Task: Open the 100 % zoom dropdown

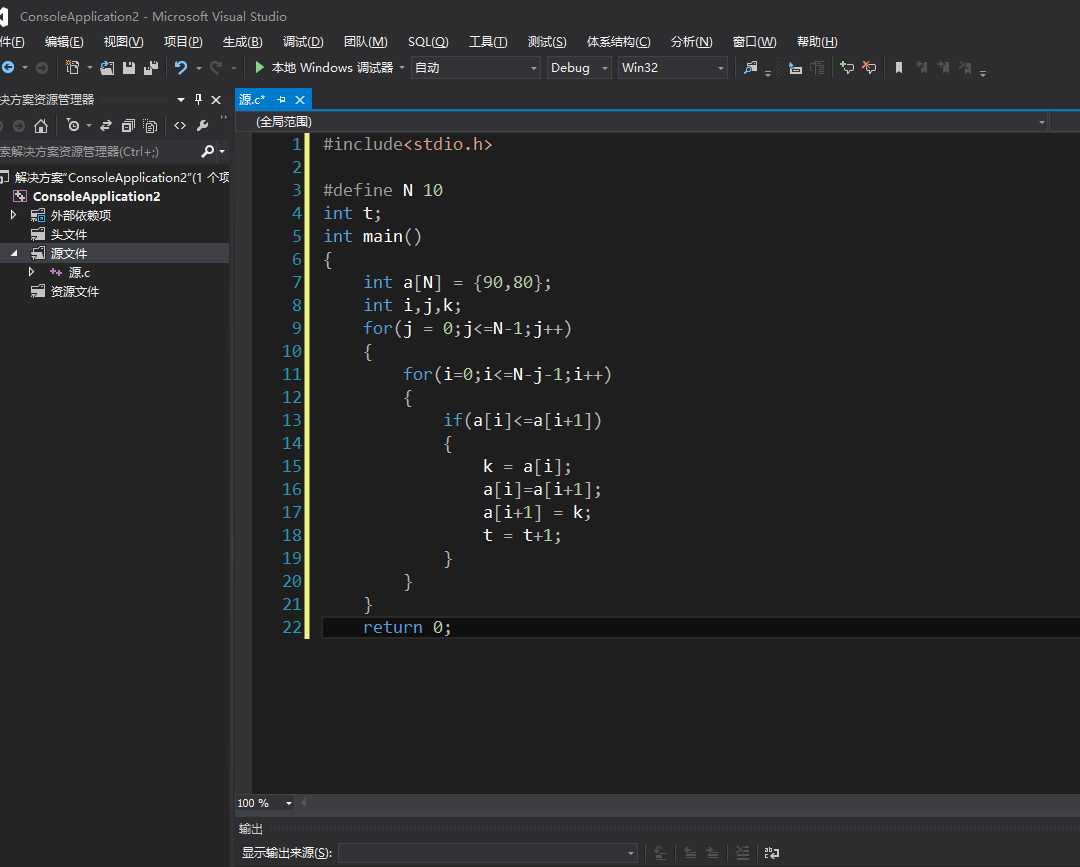Action: [289, 804]
